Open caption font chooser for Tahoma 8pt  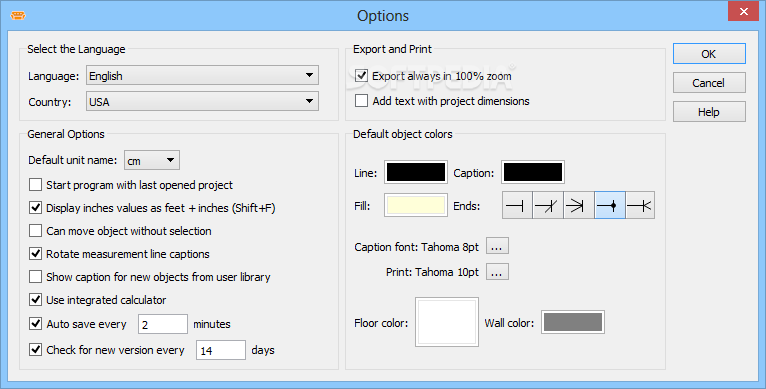497,246
